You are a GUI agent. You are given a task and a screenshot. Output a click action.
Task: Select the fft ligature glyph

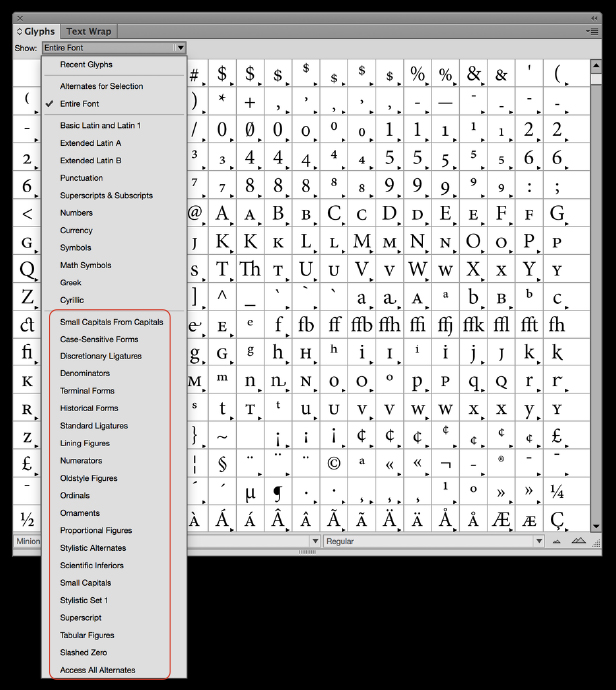[x=528, y=324]
